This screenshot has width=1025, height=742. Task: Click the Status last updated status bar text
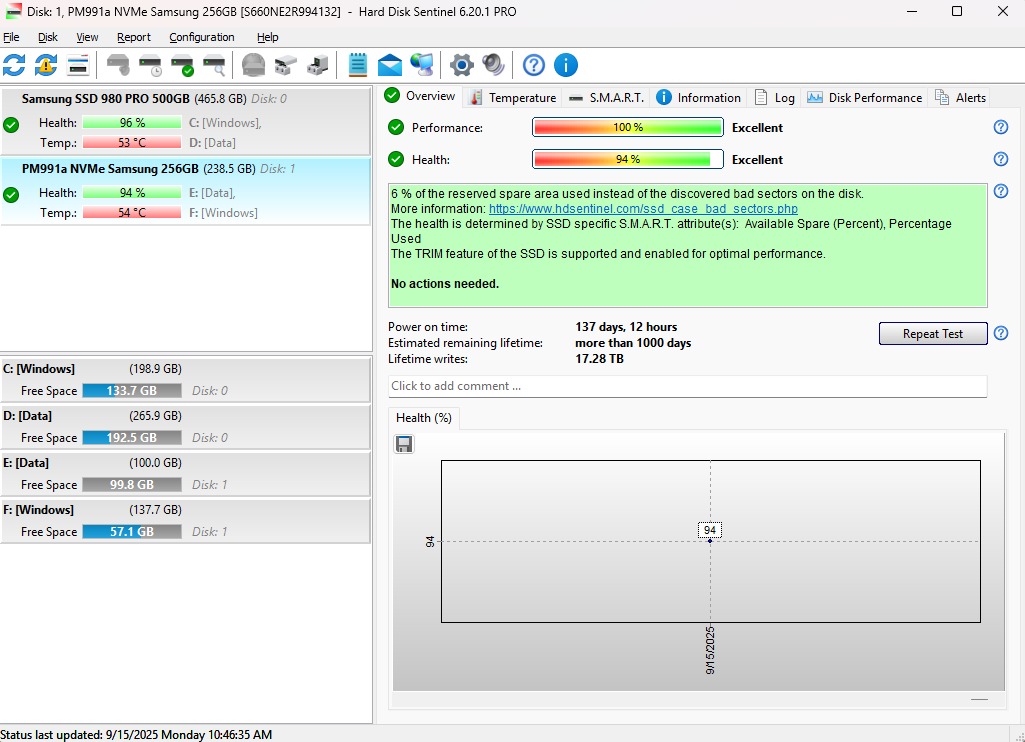[136, 734]
